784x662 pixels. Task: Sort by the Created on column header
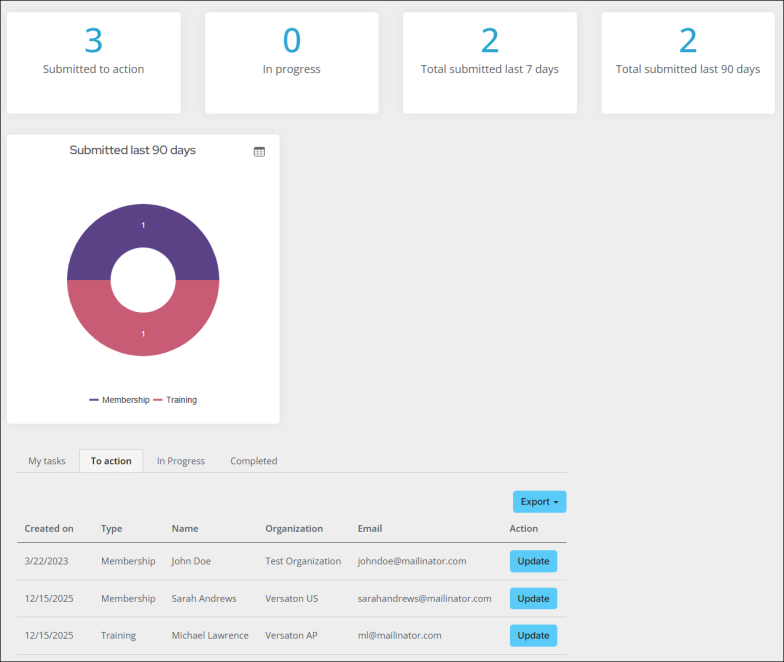[49, 528]
